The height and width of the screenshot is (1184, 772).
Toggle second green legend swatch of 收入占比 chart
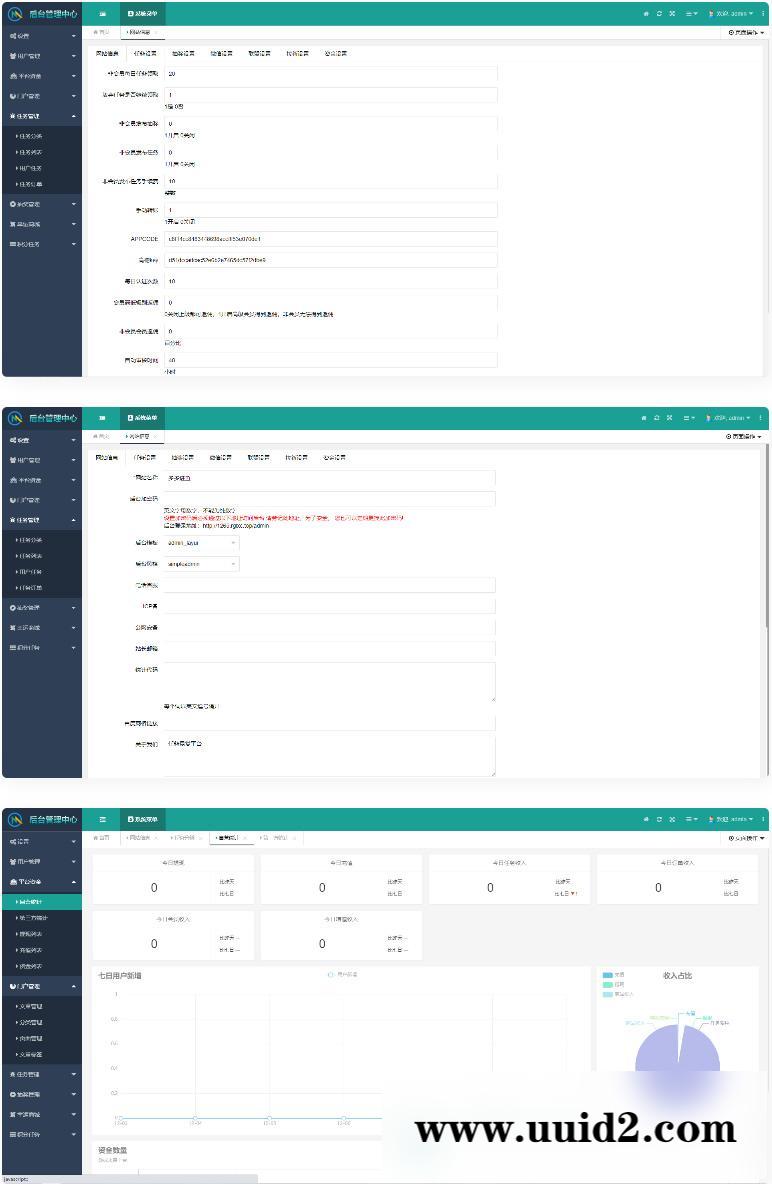tap(607, 985)
